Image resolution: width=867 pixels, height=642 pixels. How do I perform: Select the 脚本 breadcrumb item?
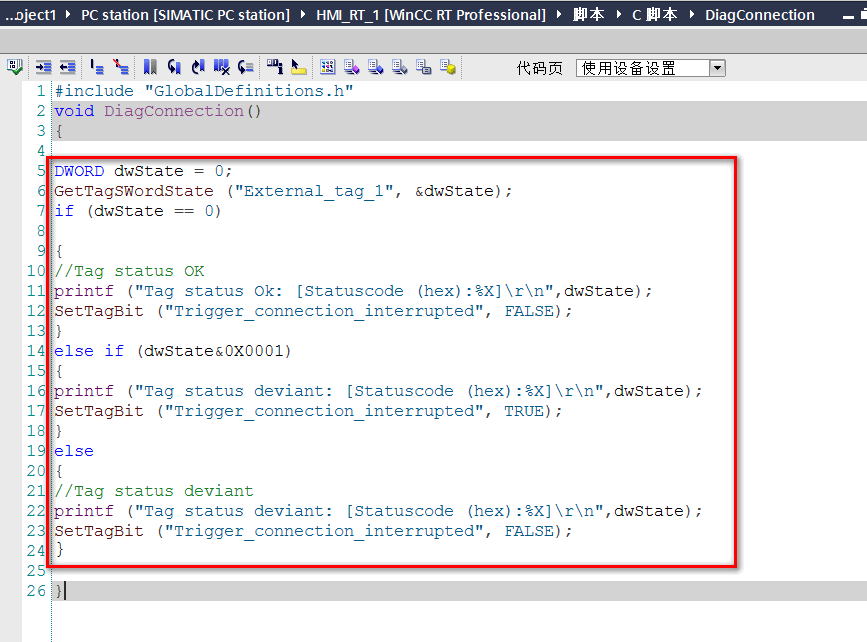(588, 15)
